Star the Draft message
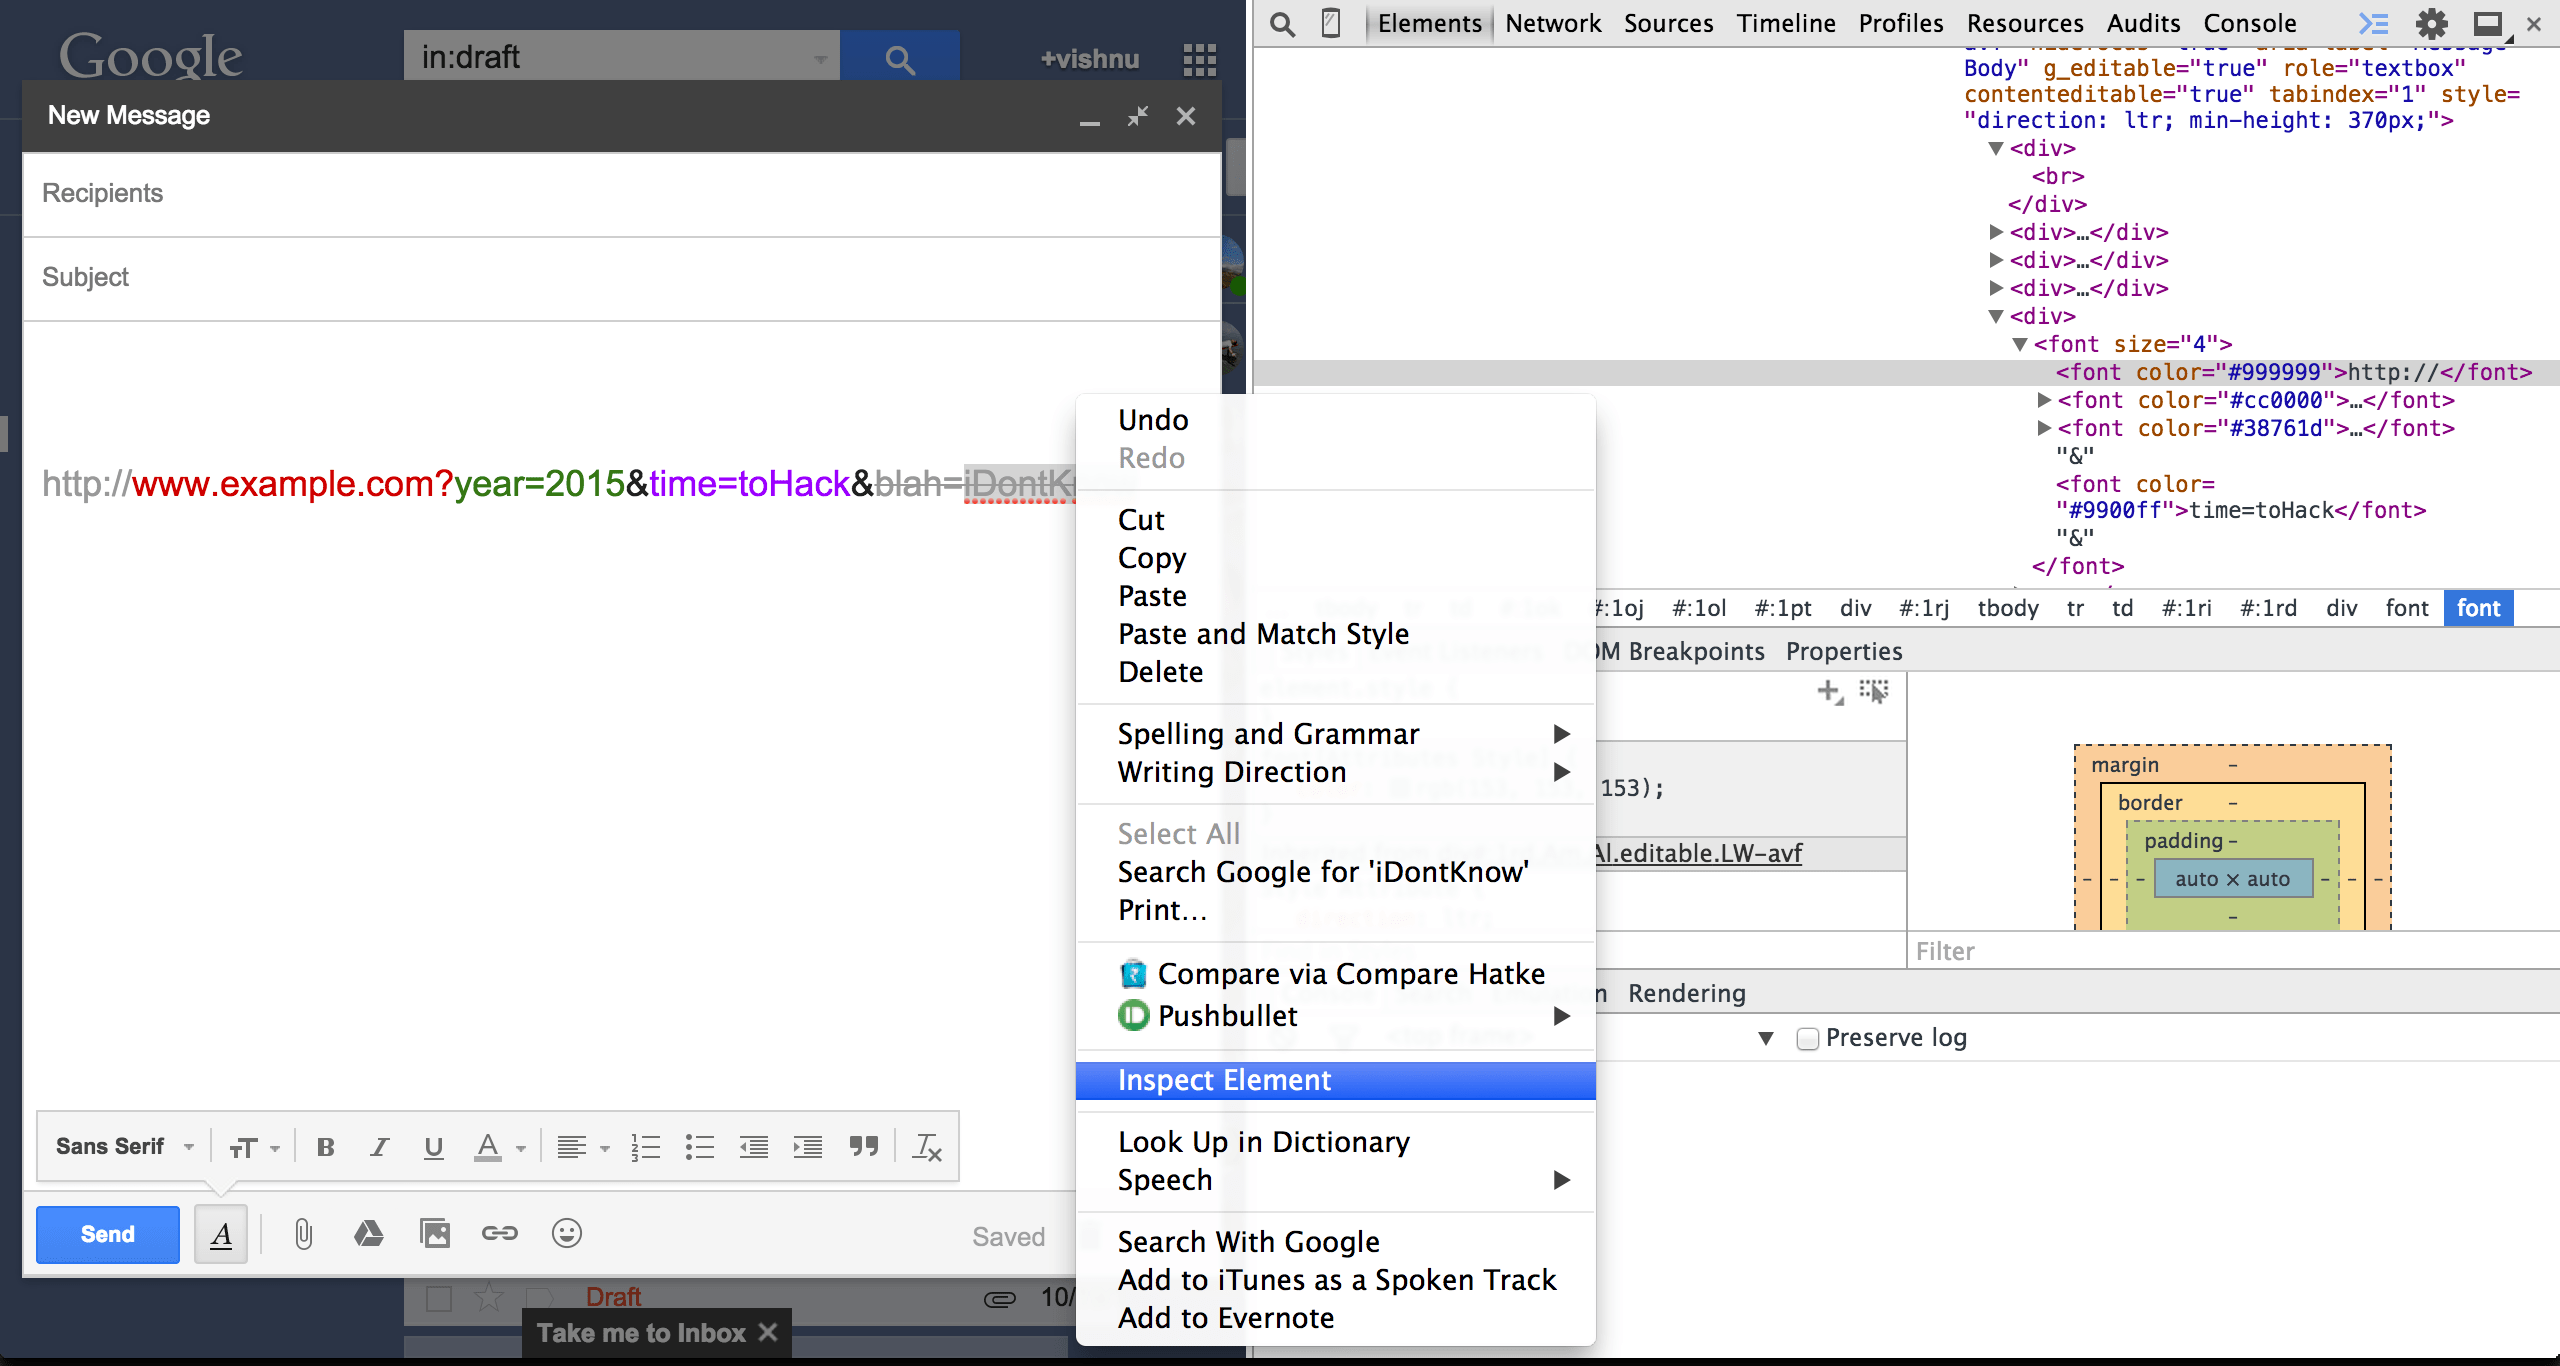Viewport: 2560px width, 1366px height. click(x=488, y=1298)
